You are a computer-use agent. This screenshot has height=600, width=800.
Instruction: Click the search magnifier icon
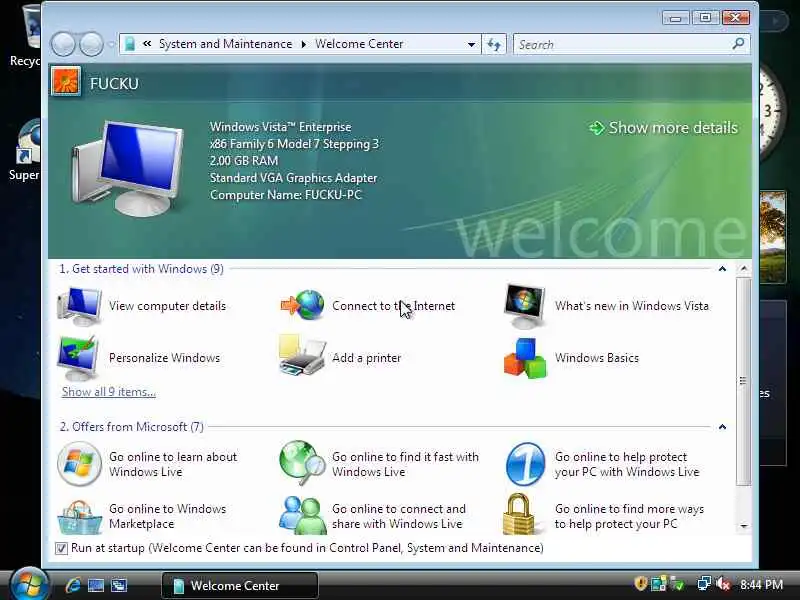(738, 44)
